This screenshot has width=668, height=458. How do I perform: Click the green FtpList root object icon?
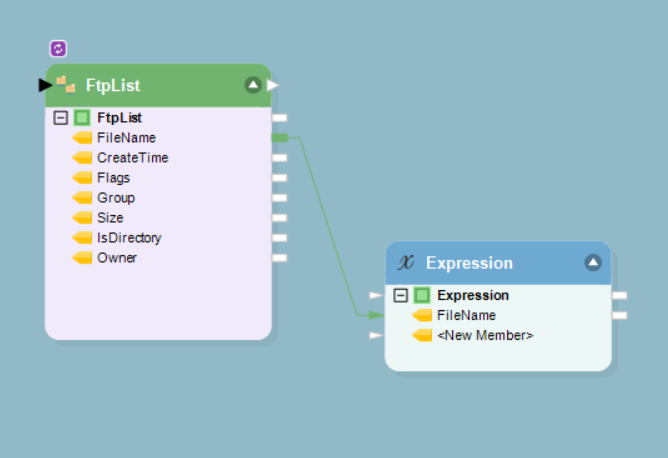point(82,117)
